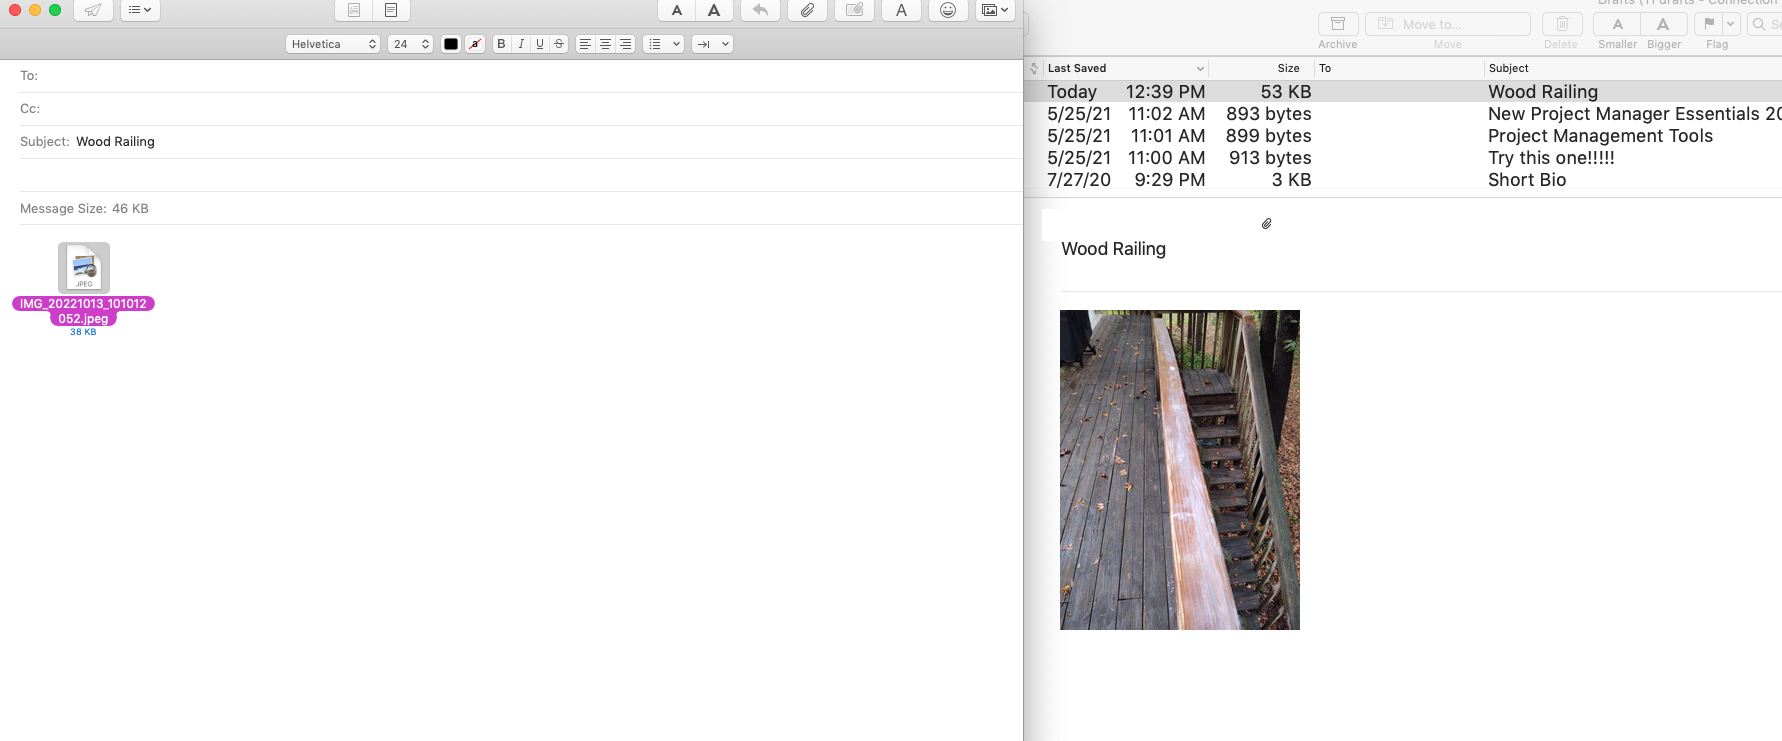Click into the To: recipient field
The height and width of the screenshot is (741, 1782).
coord(530,76)
